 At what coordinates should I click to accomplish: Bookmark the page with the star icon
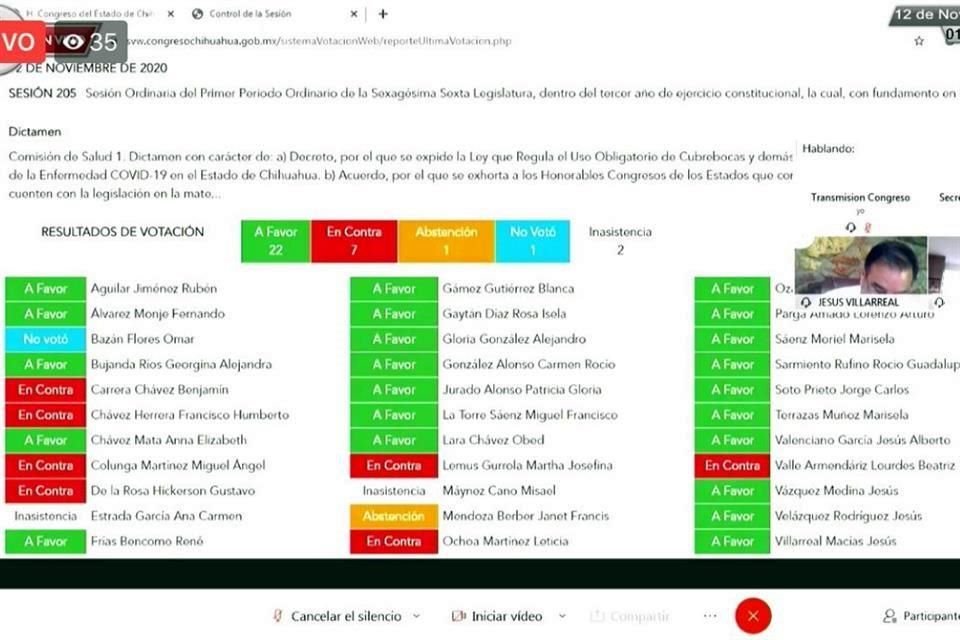(x=919, y=41)
